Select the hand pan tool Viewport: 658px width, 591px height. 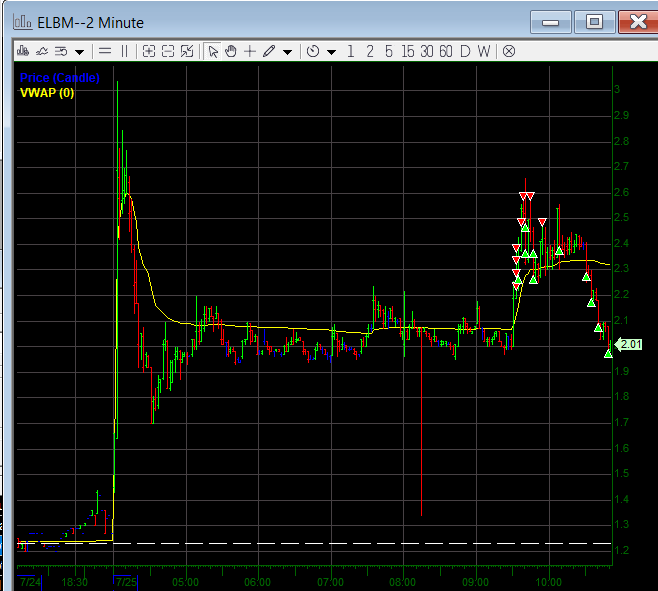click(231, 51)
